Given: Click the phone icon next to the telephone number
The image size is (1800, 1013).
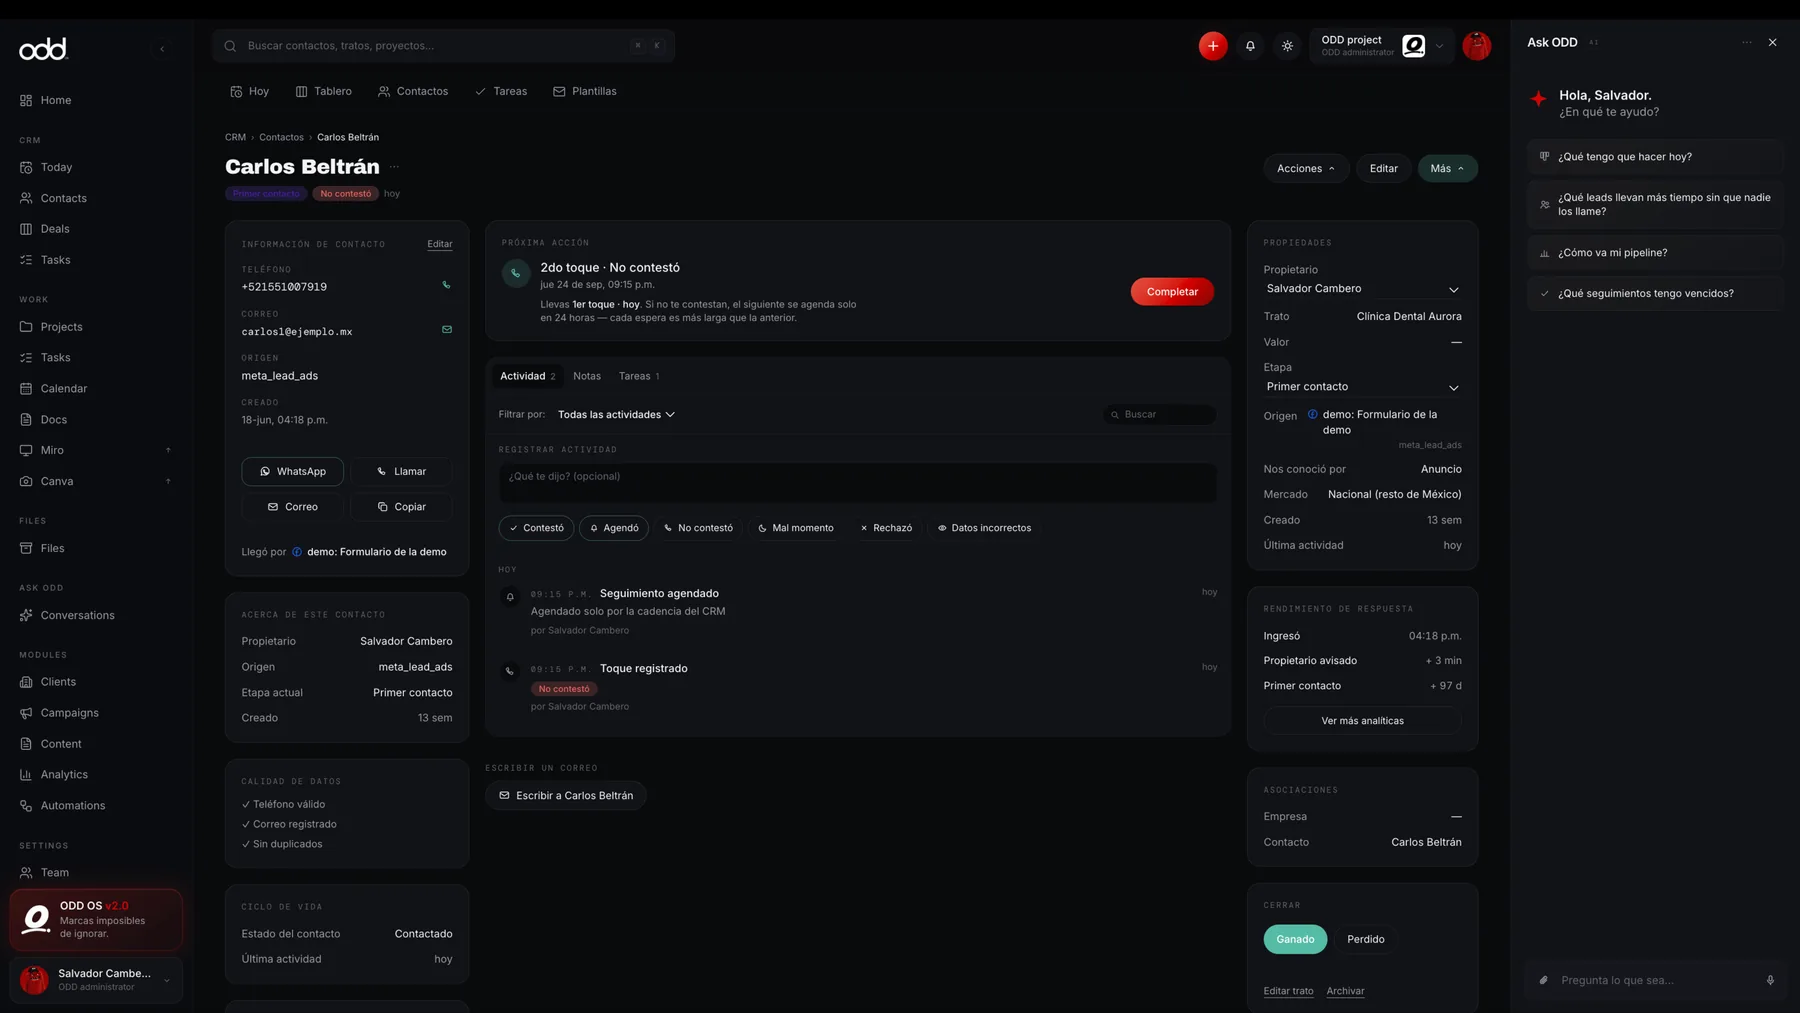Looking at the screenshot, I should (447, 285).
